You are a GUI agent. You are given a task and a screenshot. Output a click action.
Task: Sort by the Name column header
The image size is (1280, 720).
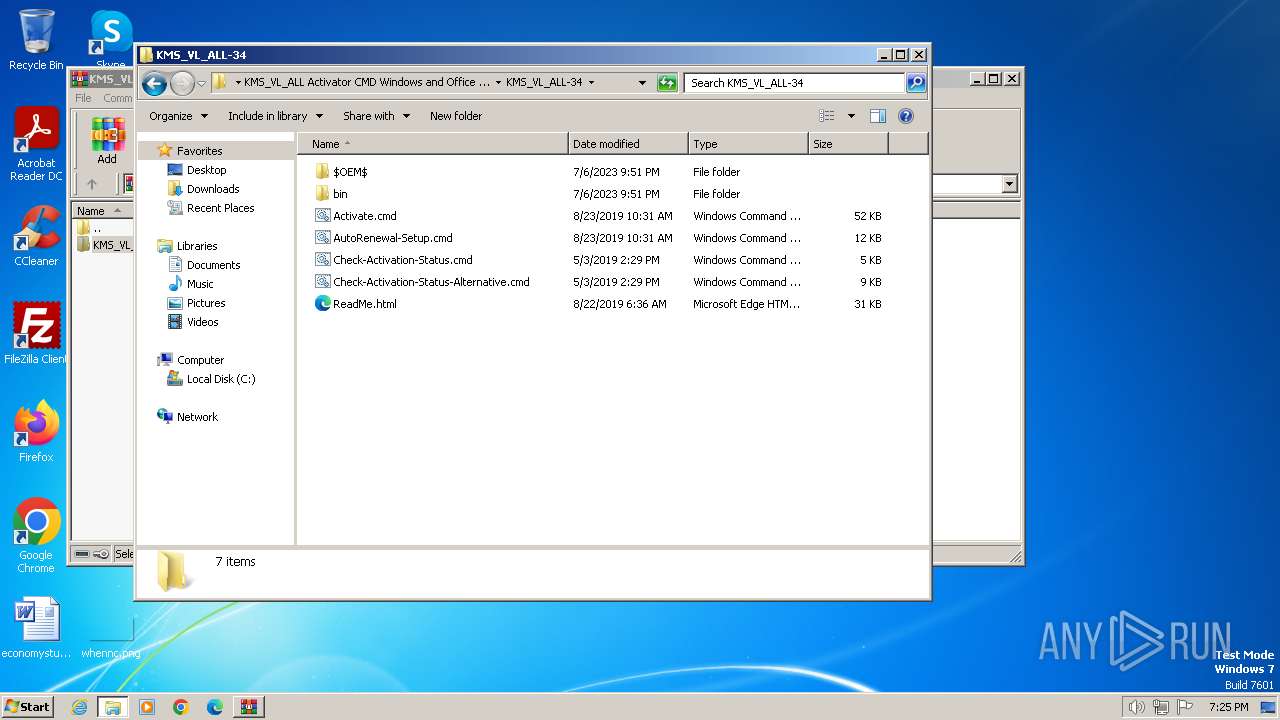pyautogui.click(x=432, y=144)
